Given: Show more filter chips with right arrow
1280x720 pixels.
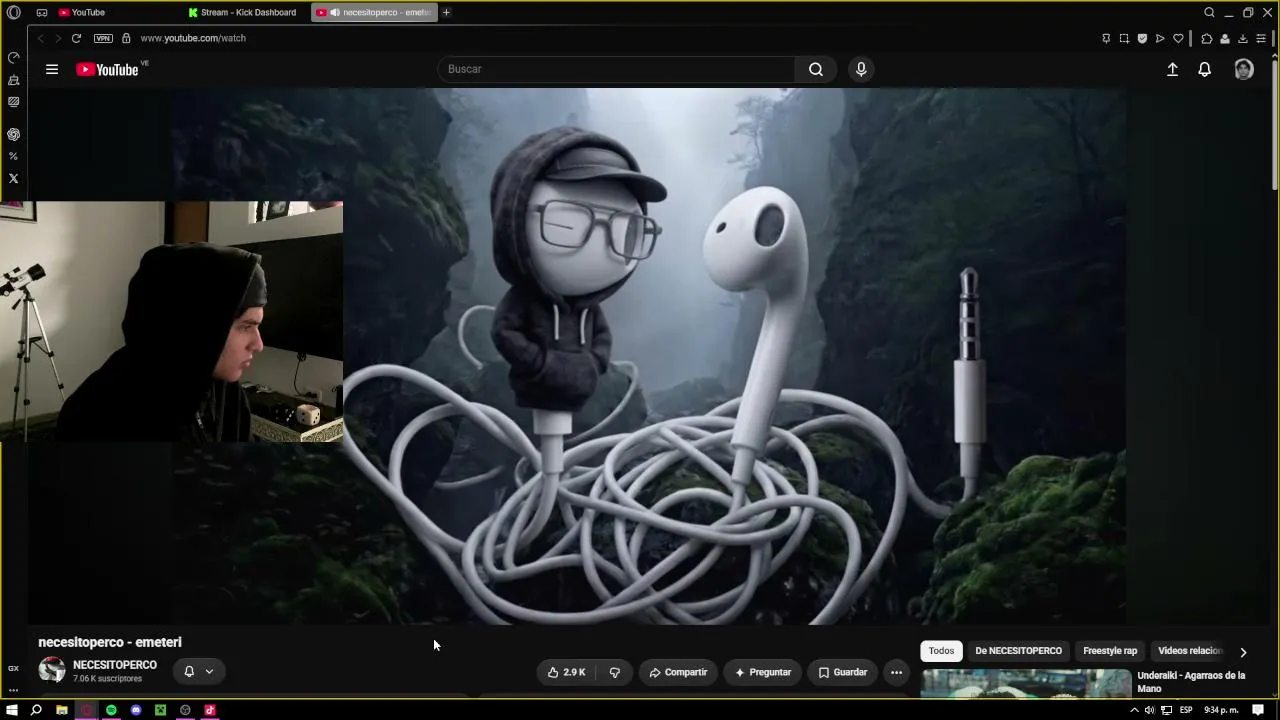Looking at the screenshot, I should (1243, 652).
